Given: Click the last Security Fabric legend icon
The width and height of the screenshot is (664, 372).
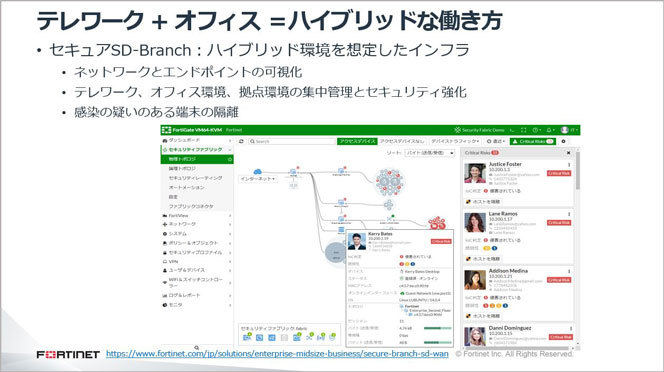Looking at the screenshot, I should click(x=332, y=337).
